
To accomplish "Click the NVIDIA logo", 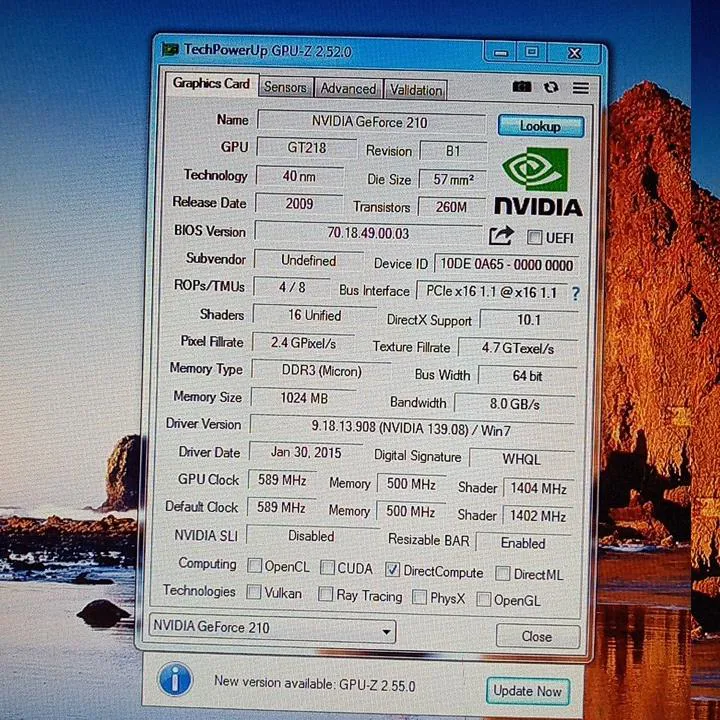I will click(538, 181).
